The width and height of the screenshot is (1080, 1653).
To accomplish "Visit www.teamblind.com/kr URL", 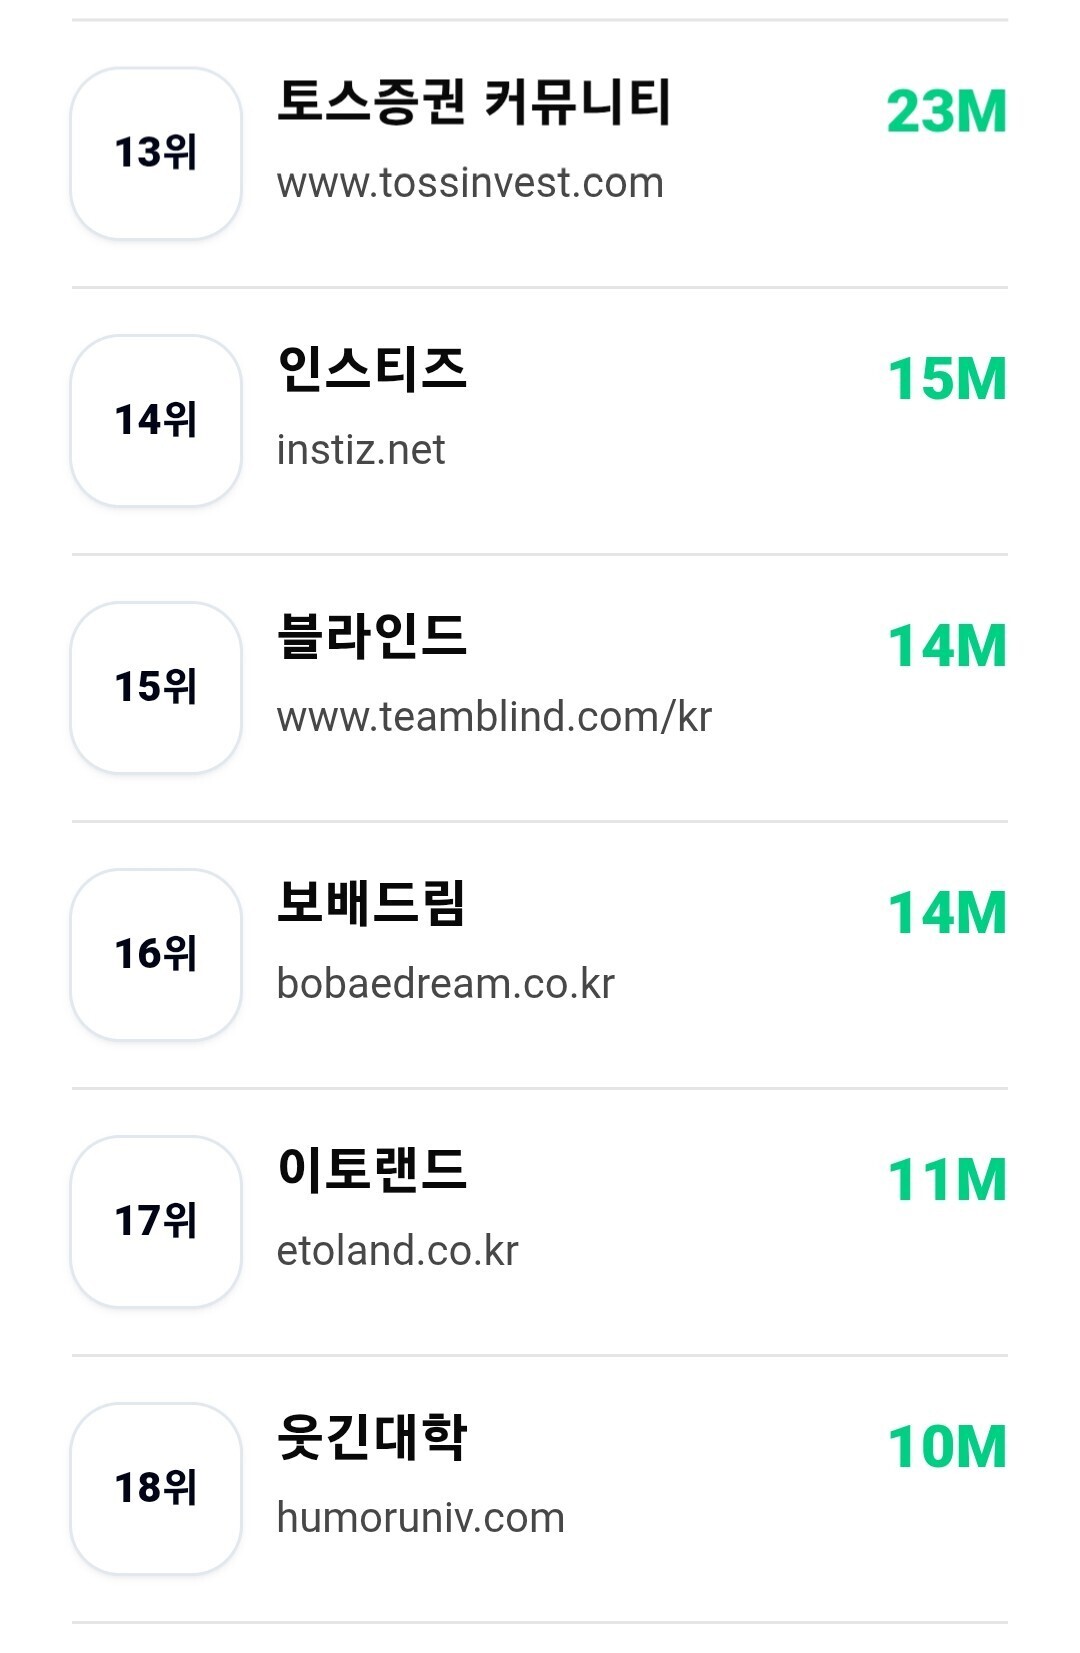I will [494, 717].
